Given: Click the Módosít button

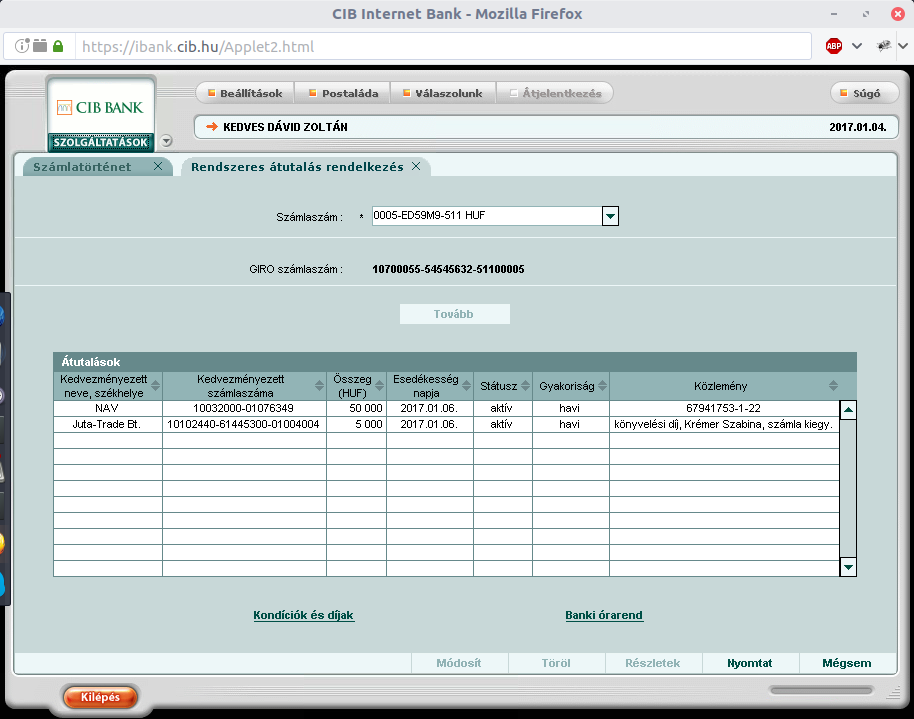Looking at the screenshot, I should tap(459, 663).
